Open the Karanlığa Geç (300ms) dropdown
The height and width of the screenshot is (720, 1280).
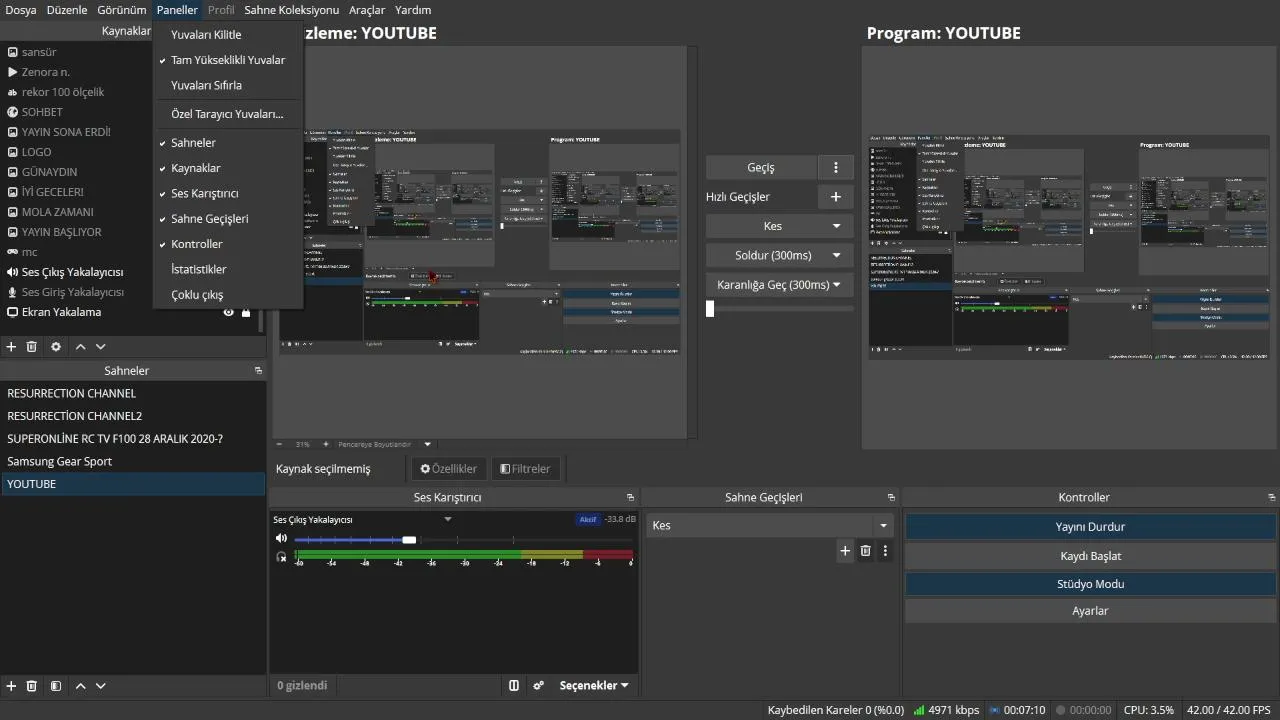tap(780, 285)
